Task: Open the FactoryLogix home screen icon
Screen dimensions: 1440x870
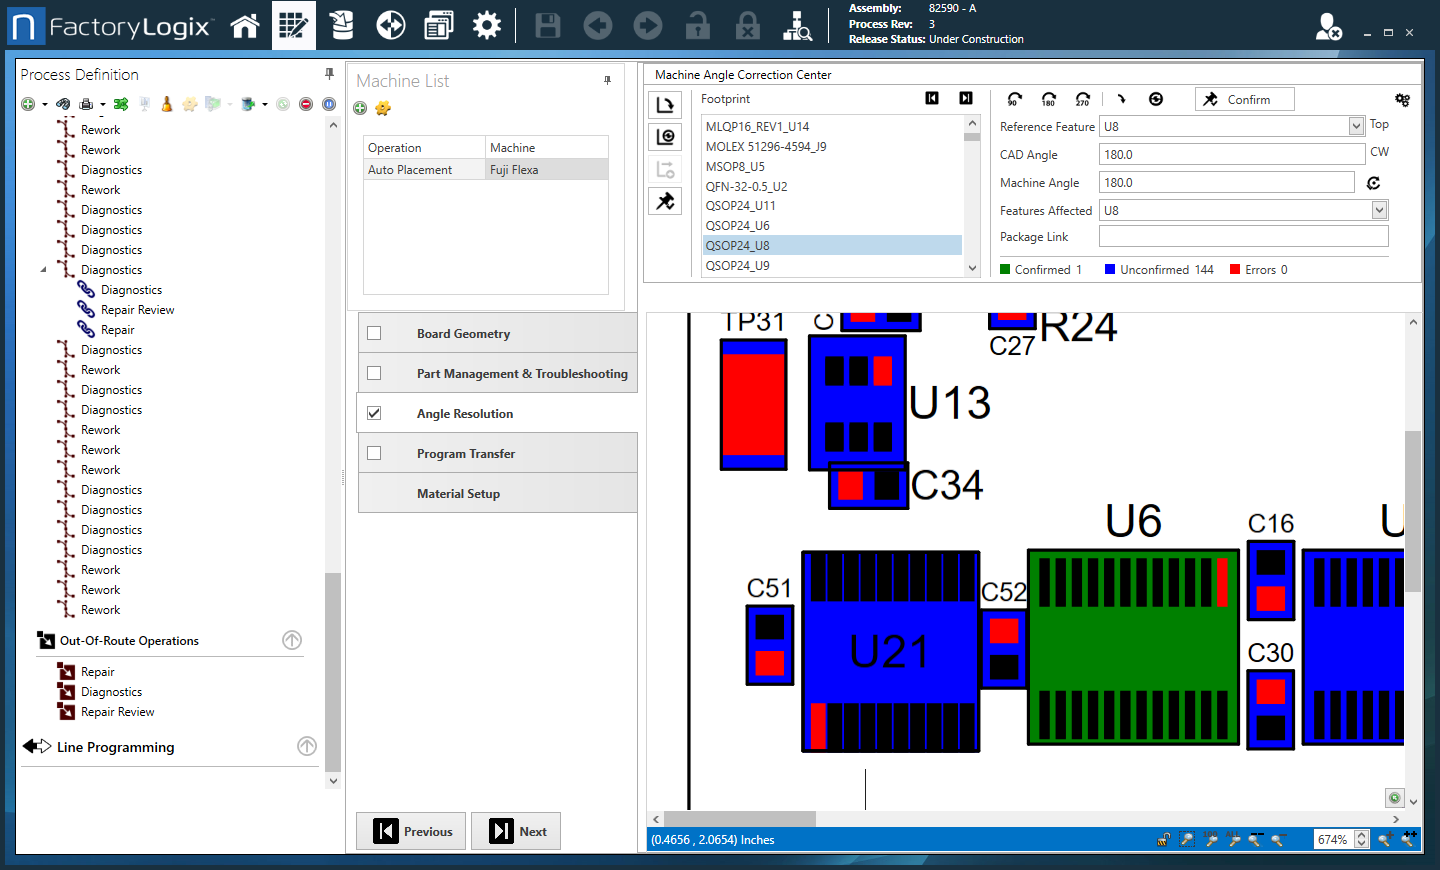Action: click(x=245, y=25)
